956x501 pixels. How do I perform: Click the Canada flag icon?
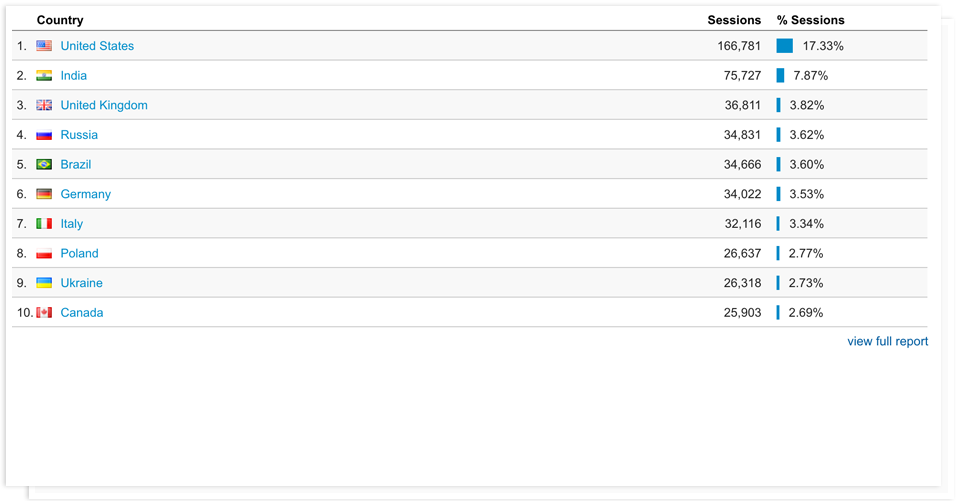[44, 313]
